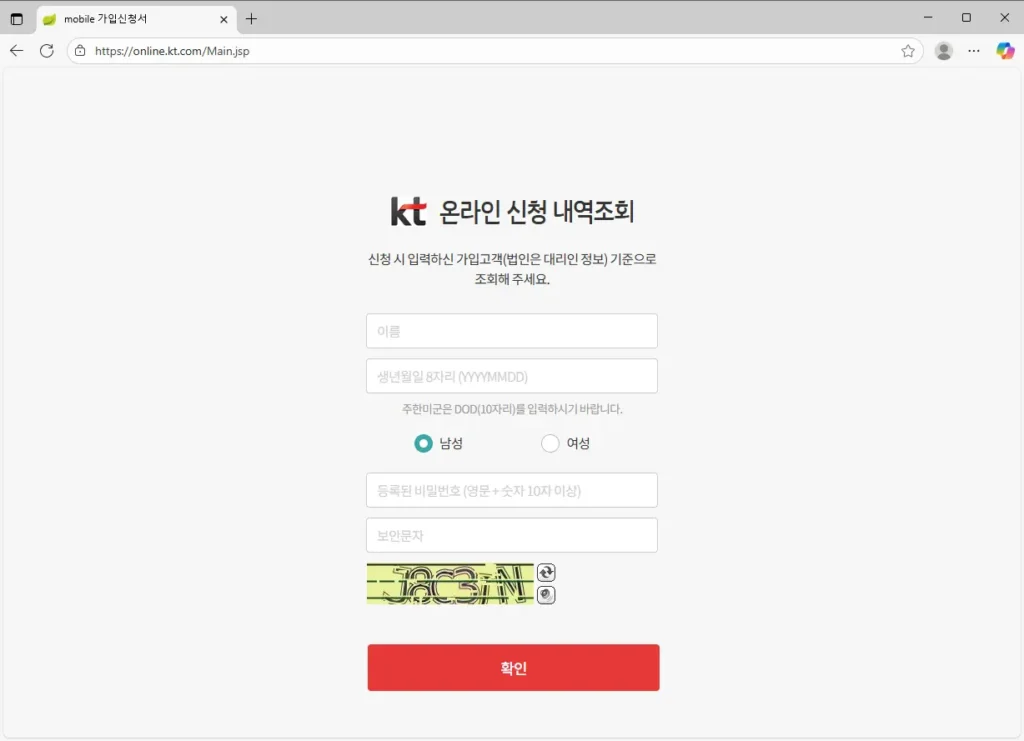Viewport: 1024px width, 741px height.
Task: Reload the page with the refresh icon
Action: tap(46, 51)
